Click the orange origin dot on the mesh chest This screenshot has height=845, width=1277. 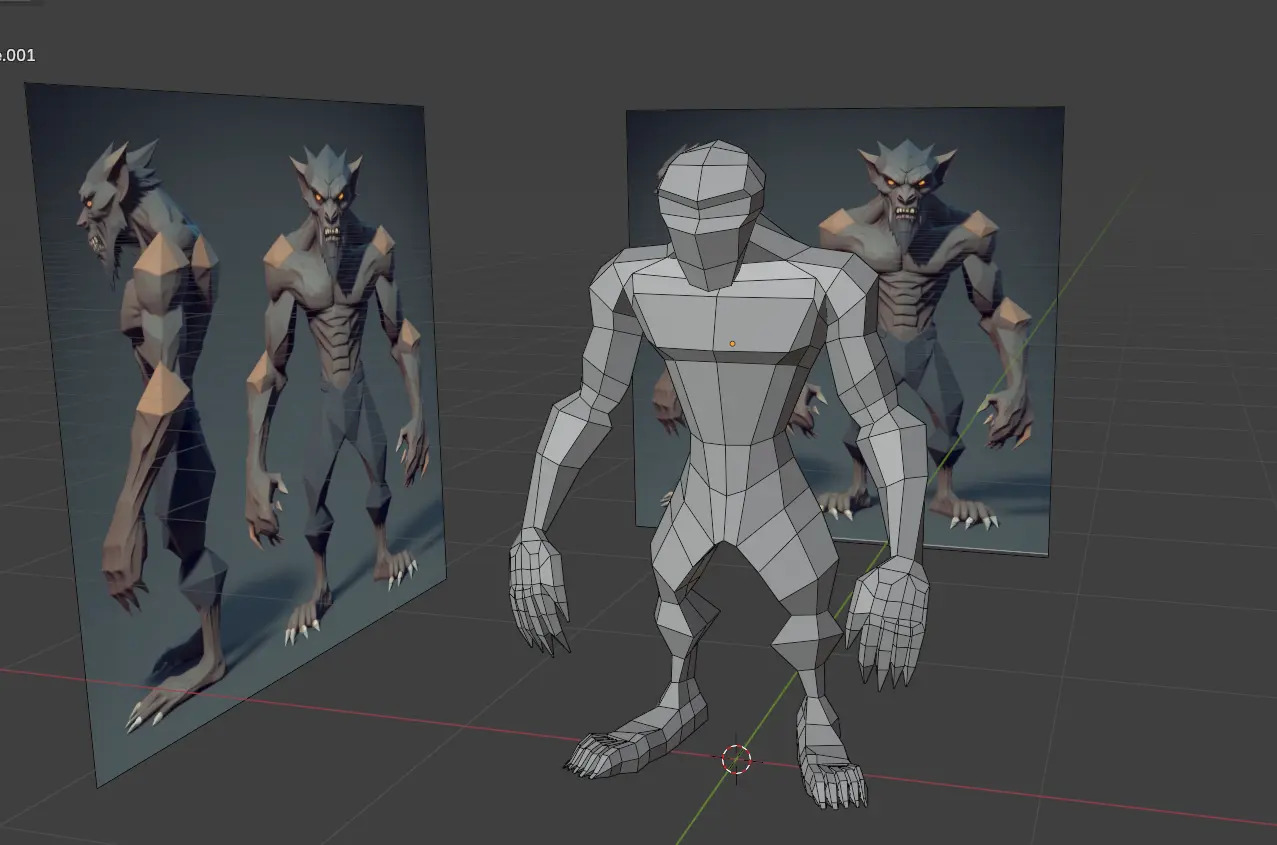(732, 343)
